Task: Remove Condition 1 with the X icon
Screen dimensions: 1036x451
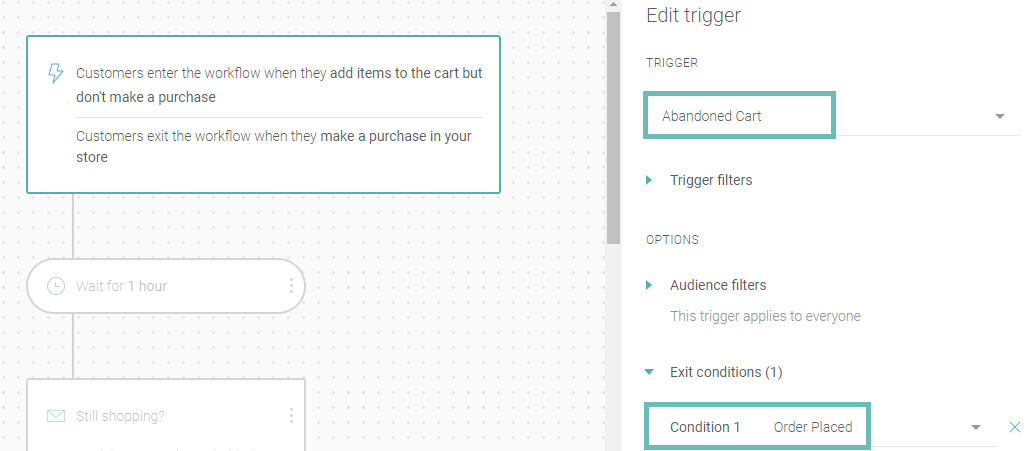Action: [1015, 427]
